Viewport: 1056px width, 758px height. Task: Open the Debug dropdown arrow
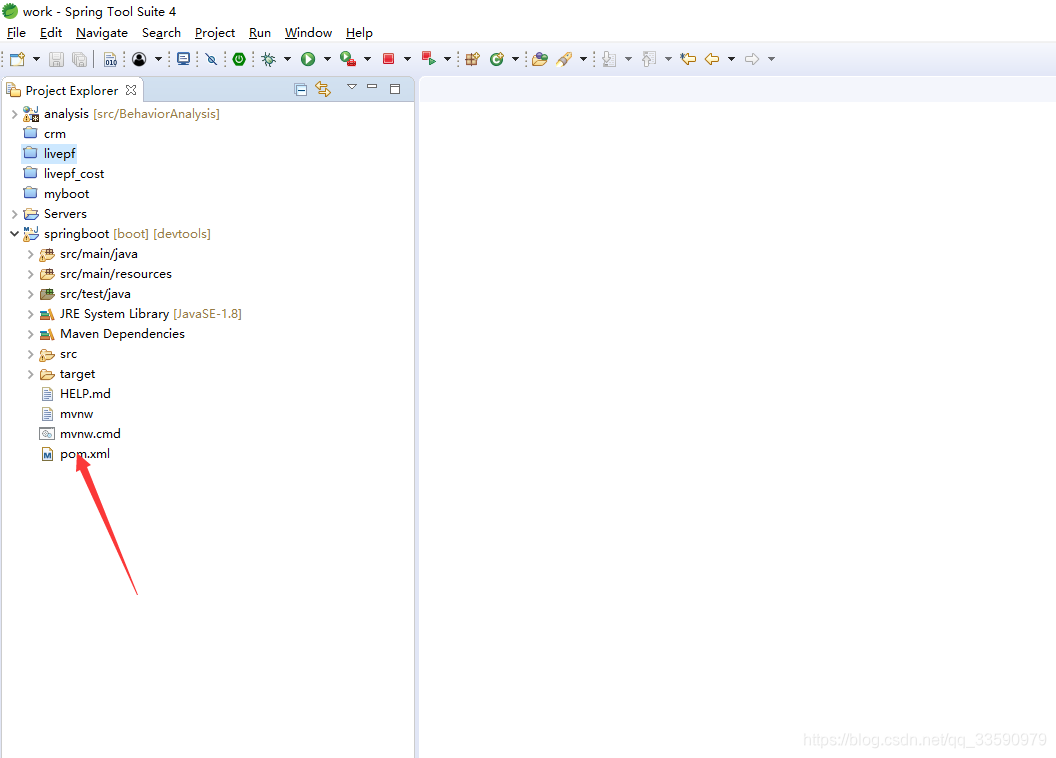click(288, 59)
